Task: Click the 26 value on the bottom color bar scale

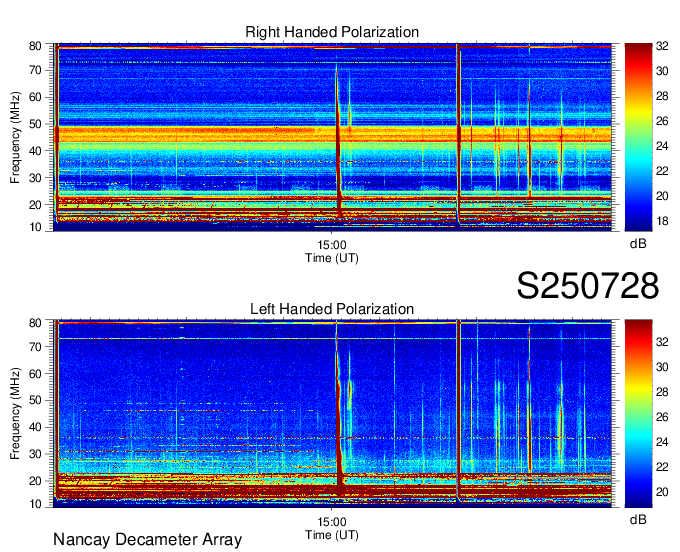Action: pos(662,417)
